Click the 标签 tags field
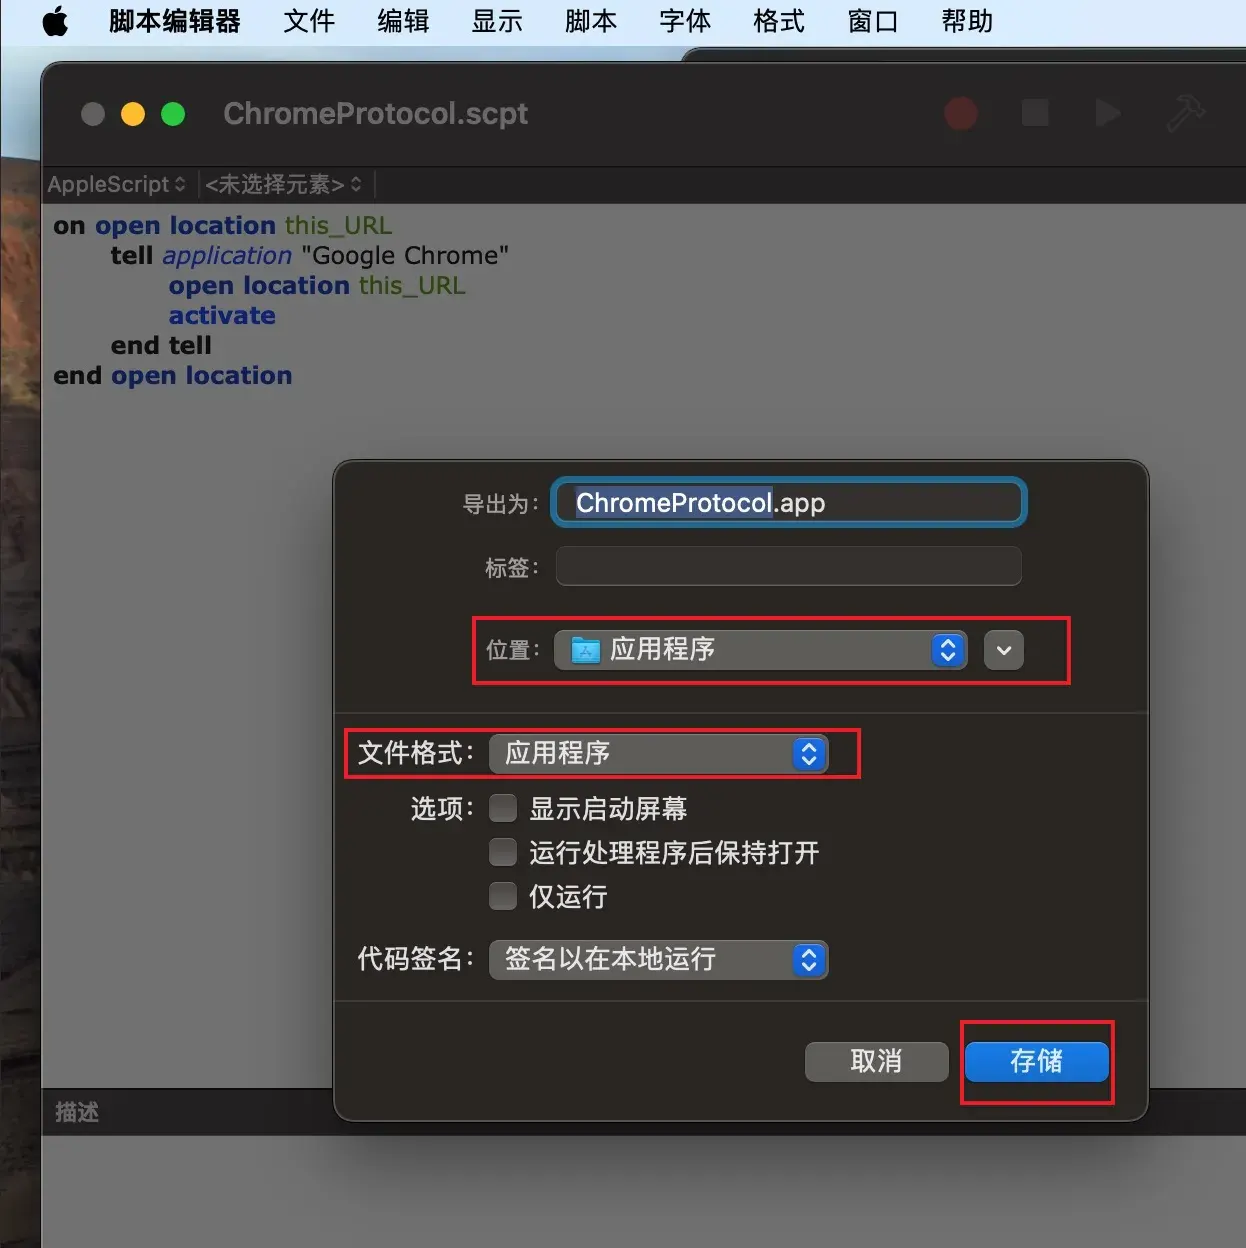Screen dimensions: 1246x1248 tap(789, 566)
